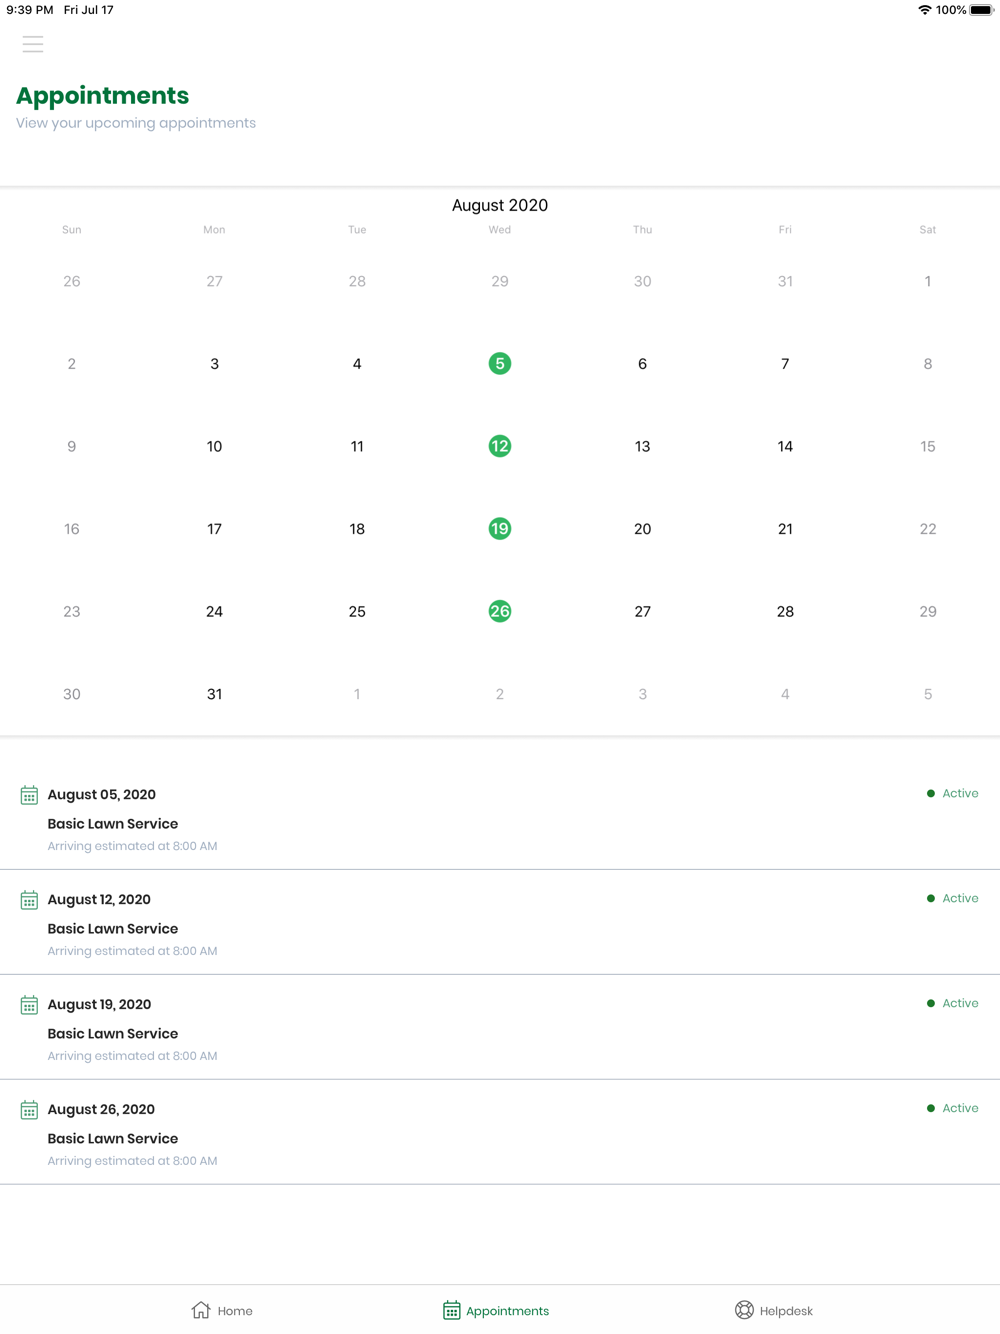Tap the Appointments tab calendar icon
The width and height of the screenshot is (1000, 1334).
click(452, 1310)
